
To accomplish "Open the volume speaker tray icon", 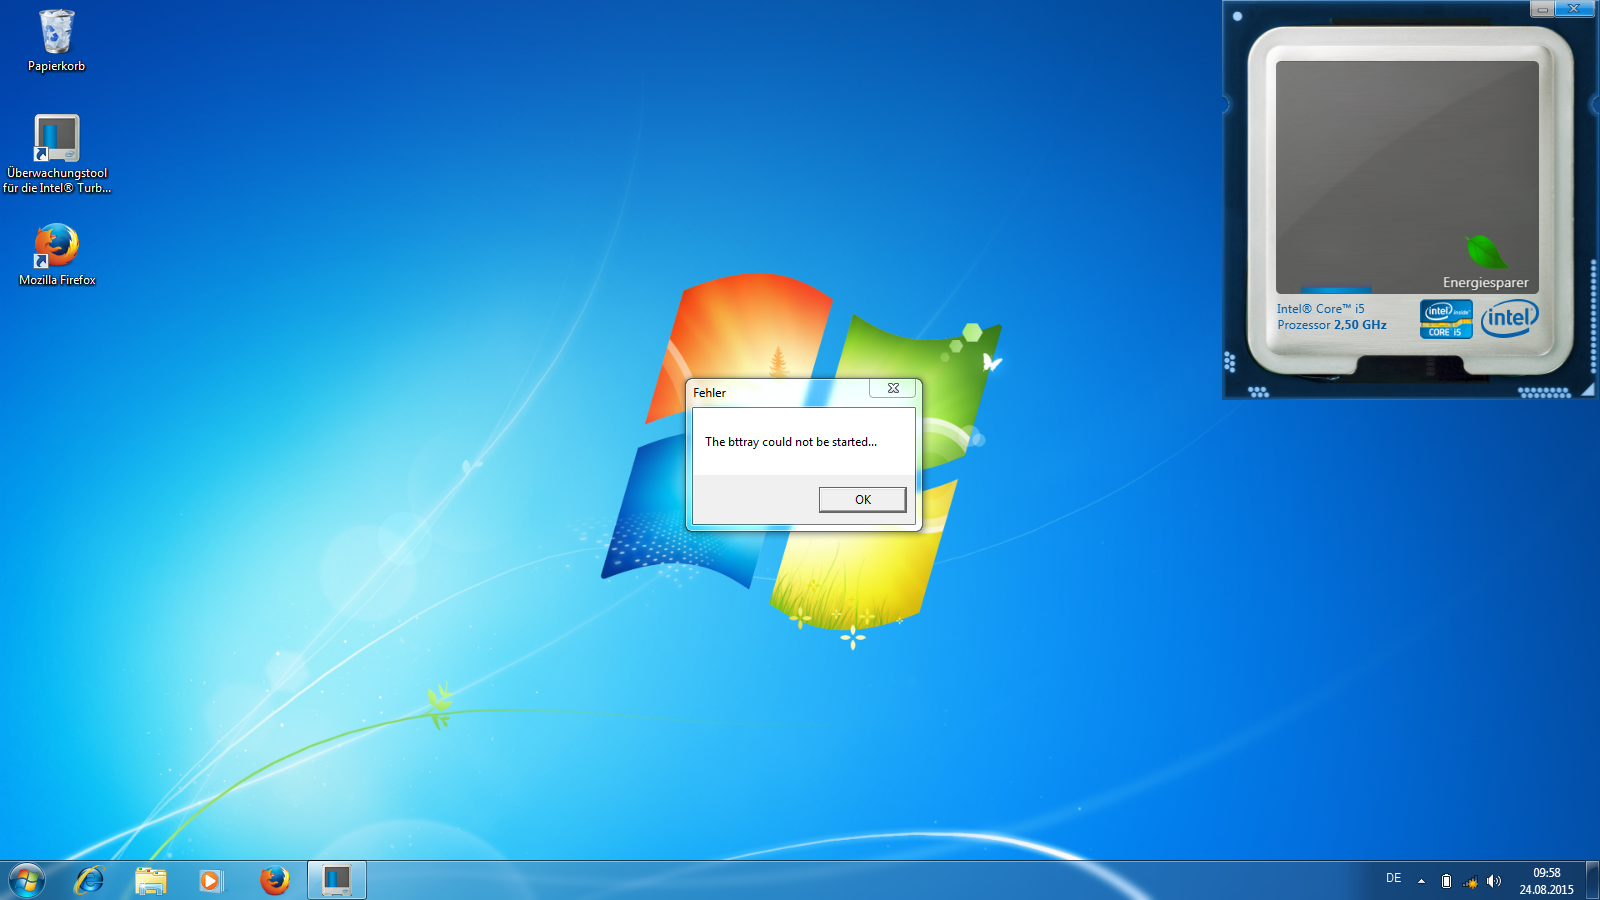I will [x=1494, y=881].
